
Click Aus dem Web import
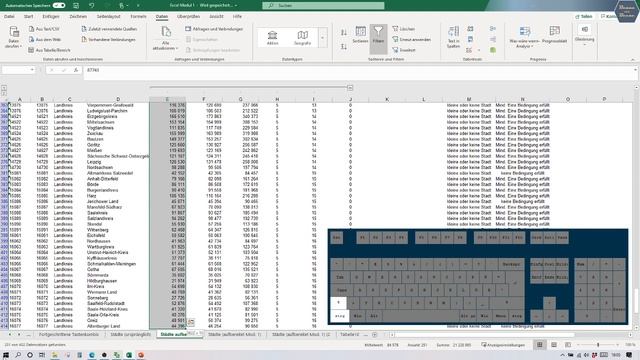point(45,40)
